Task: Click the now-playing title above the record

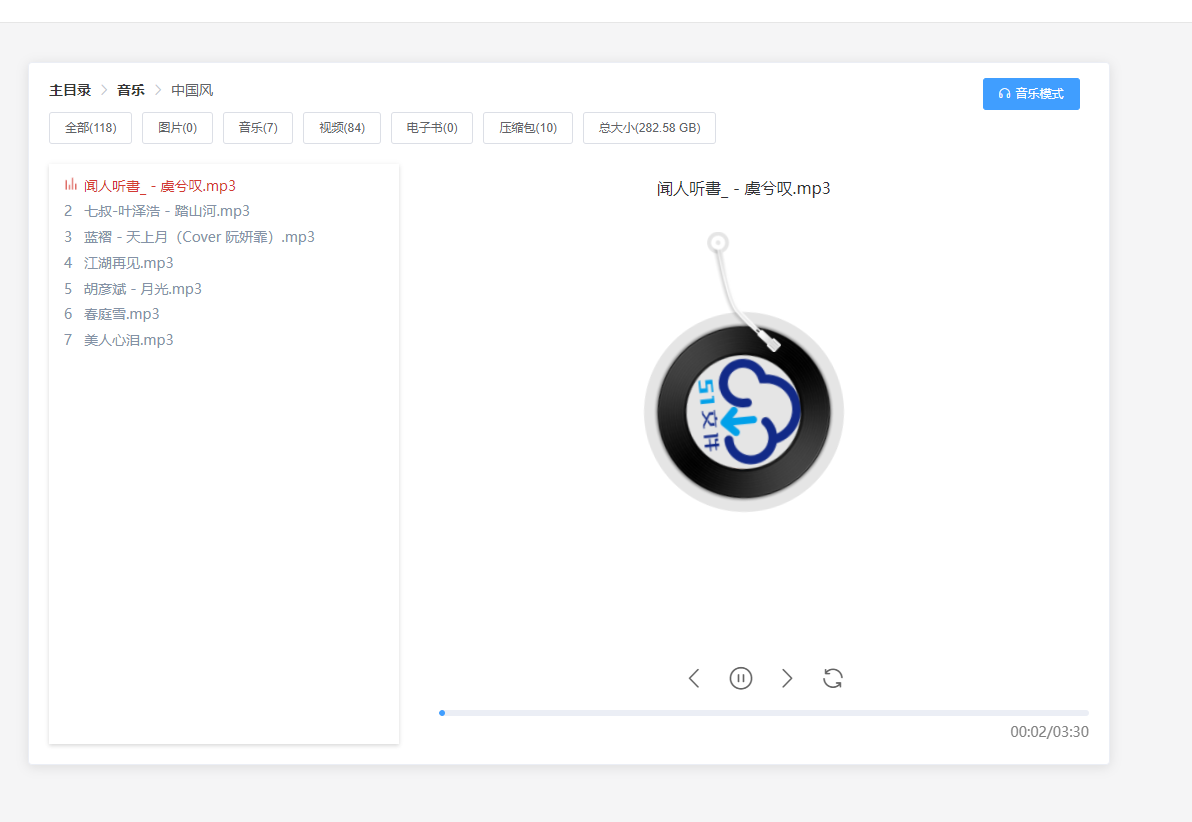Action: [x=743, y=189]
